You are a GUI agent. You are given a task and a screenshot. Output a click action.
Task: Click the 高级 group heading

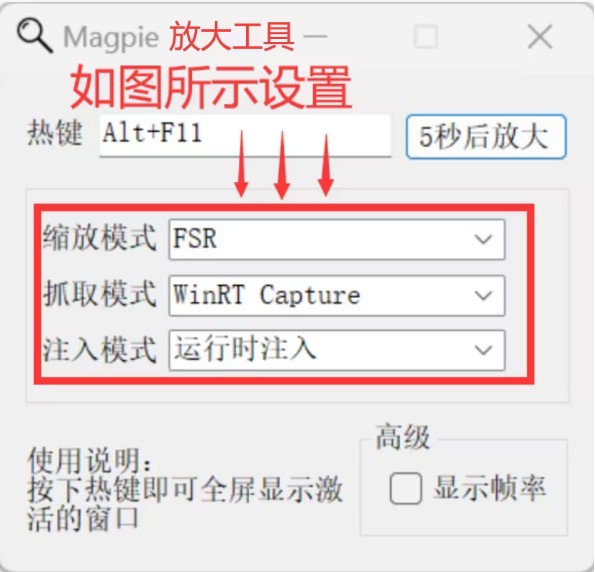(x=403, y=438)
